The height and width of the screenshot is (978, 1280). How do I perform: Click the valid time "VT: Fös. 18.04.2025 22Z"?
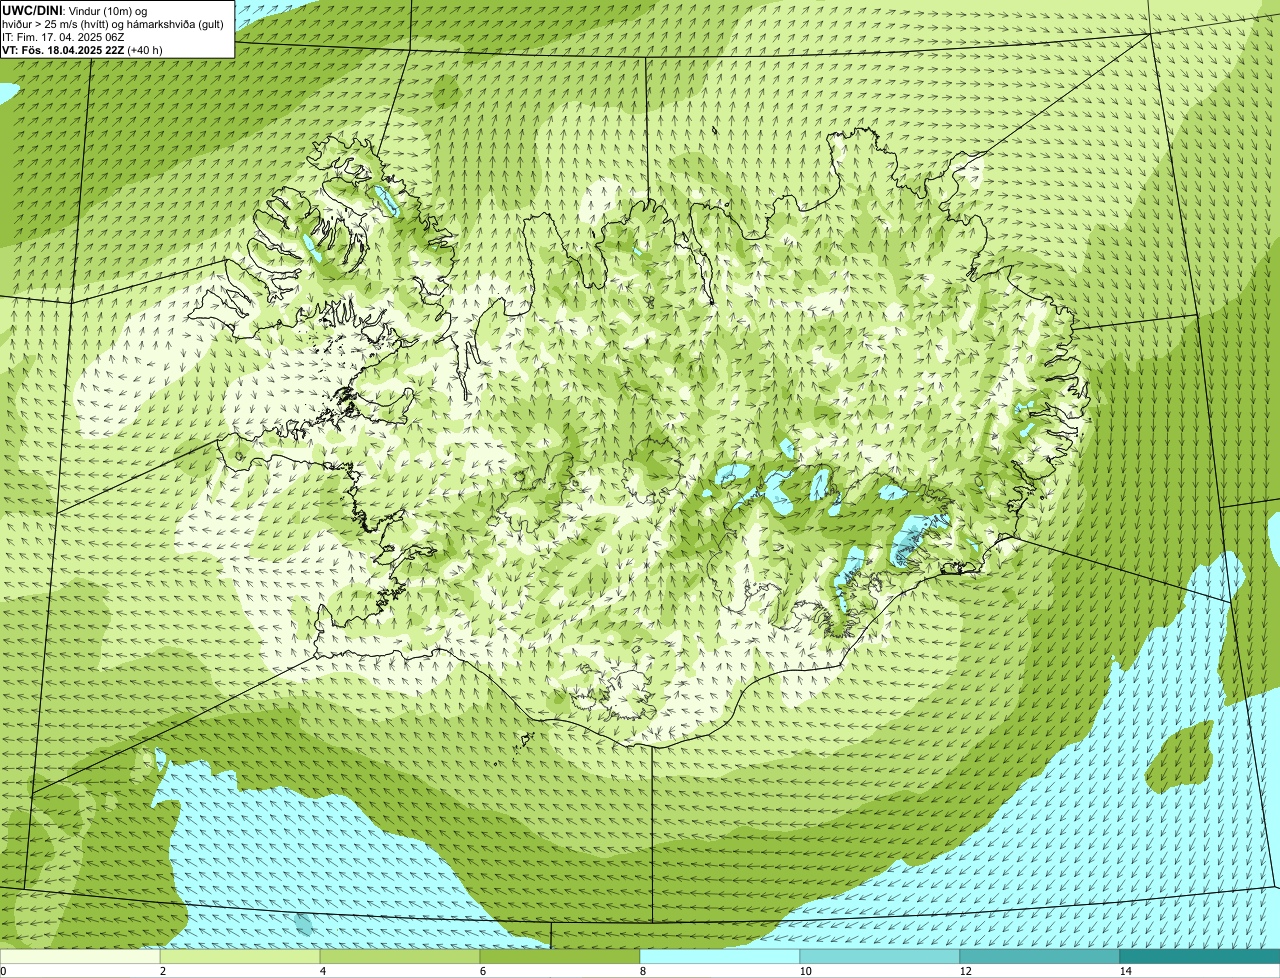[x=63, y=50]
